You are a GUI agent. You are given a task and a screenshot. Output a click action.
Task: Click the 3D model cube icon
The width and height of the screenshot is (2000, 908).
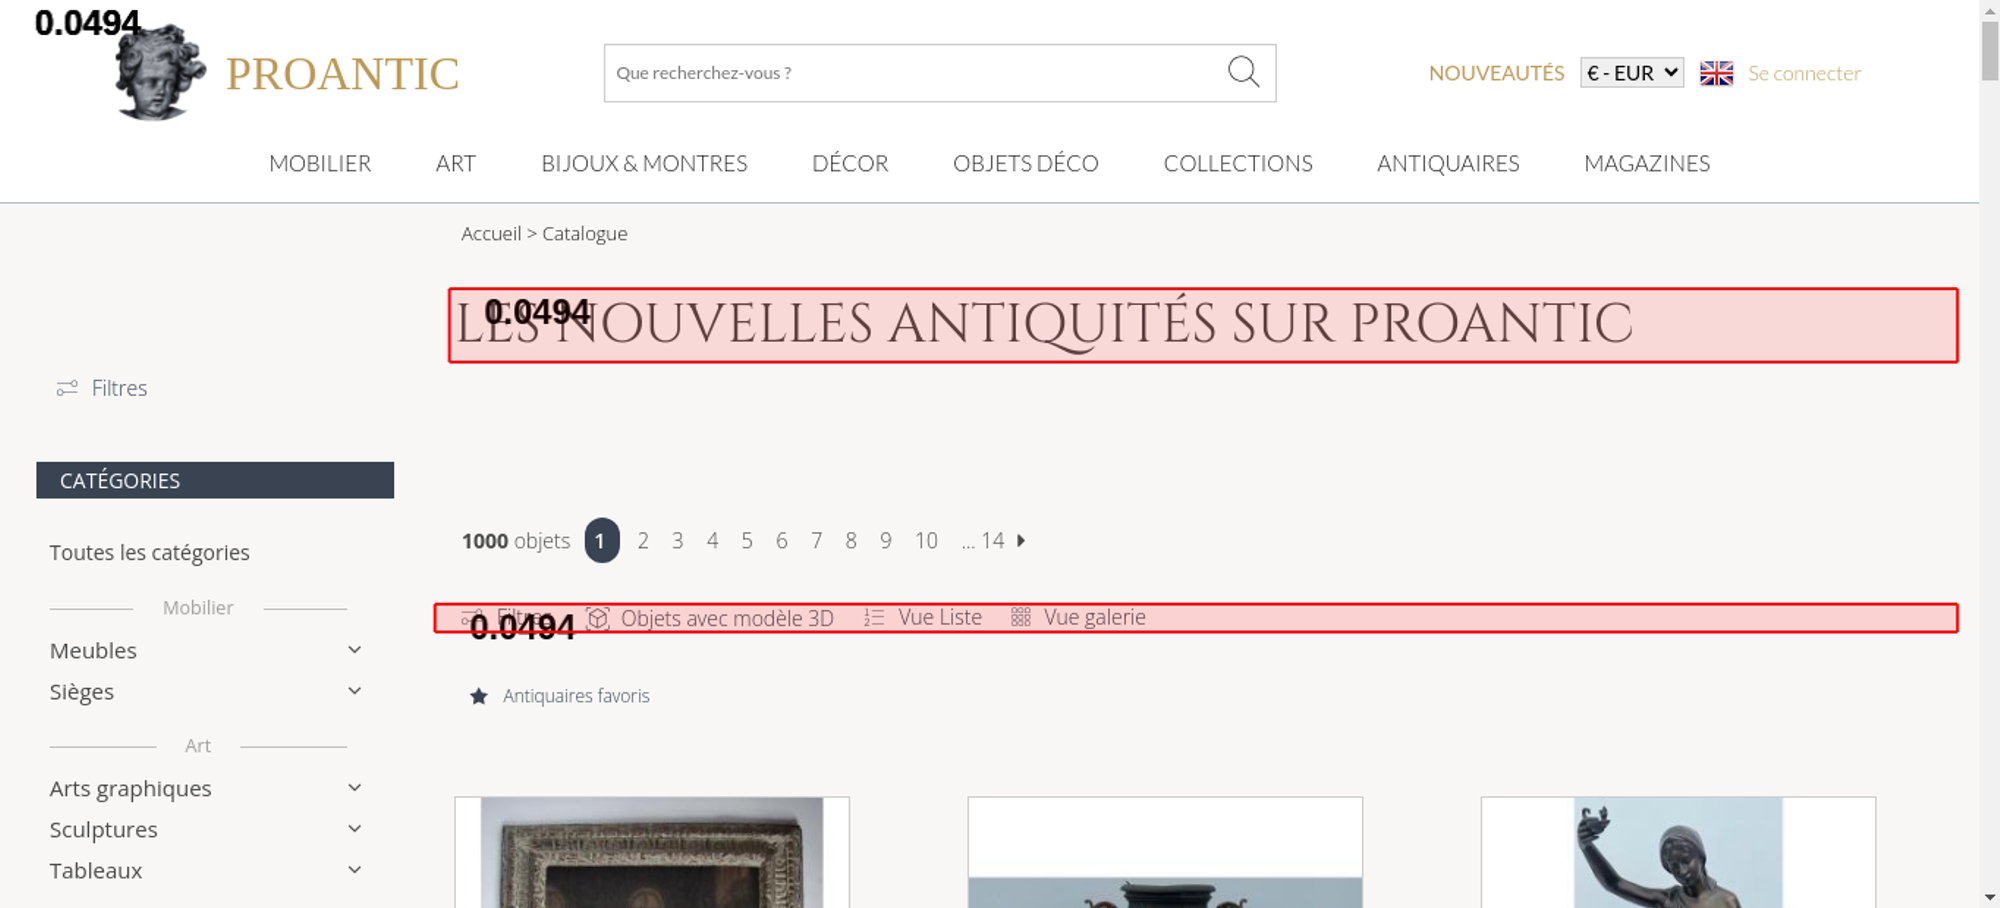pyautogui.click(x=598, y=618)
